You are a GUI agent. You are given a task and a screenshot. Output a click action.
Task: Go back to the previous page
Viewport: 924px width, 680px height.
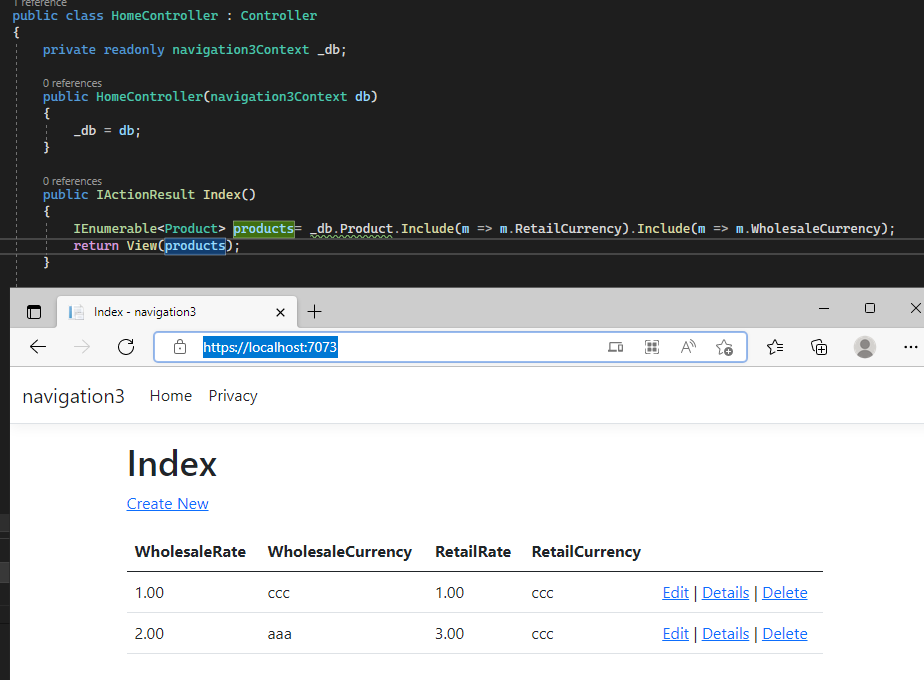coord(38,347)
